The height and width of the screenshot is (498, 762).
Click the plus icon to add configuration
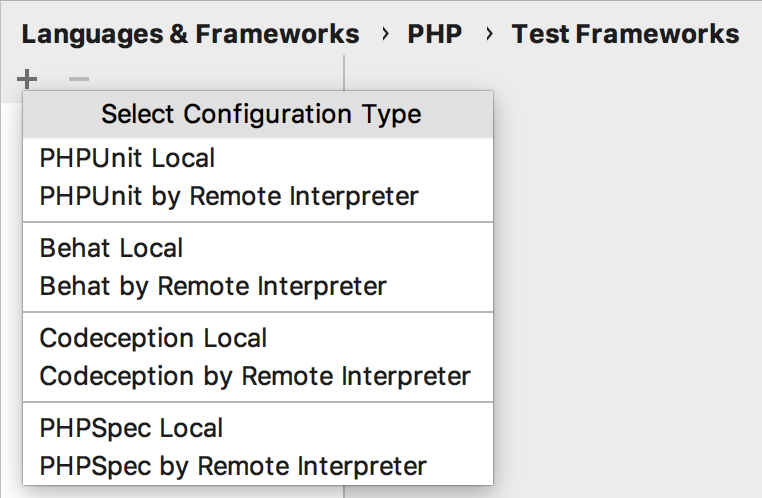click(x=27, y=79)
